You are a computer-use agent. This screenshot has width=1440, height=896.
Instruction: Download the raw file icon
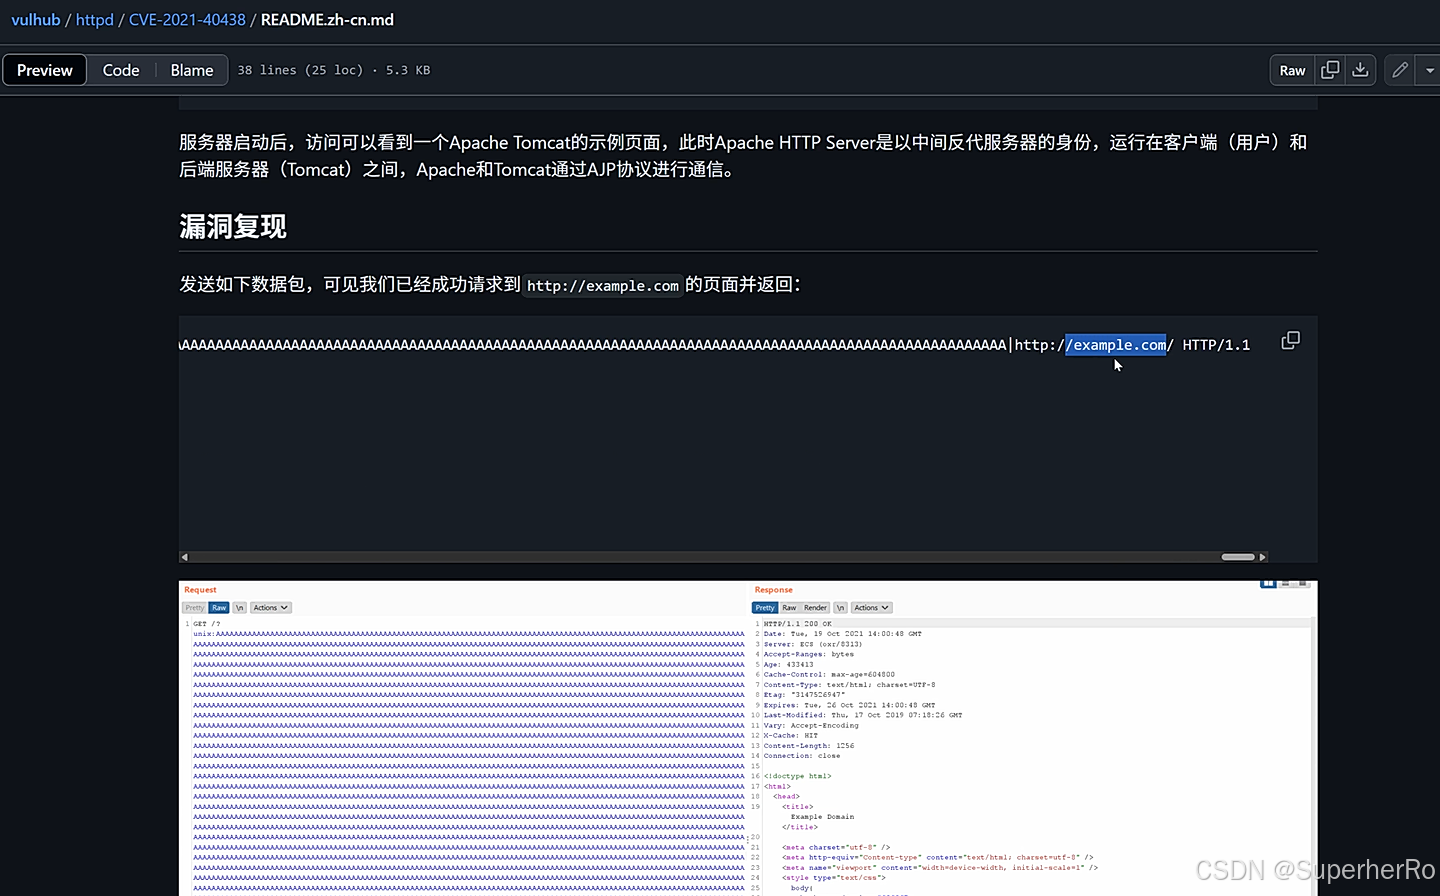(x=1360, y=70)
